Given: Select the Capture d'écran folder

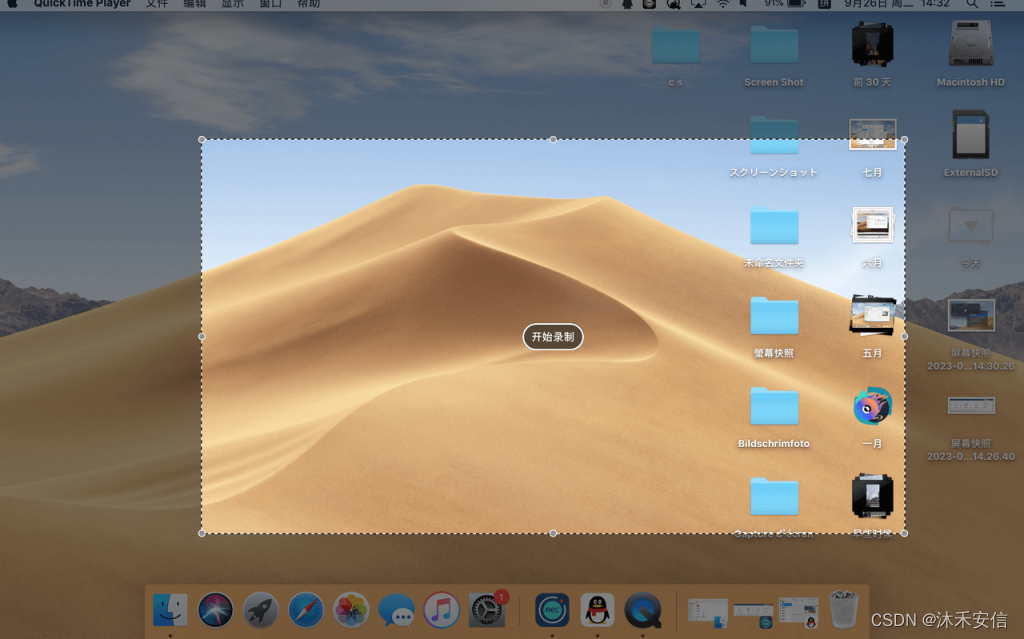Looking at the screenshot, I should coord(774,497).
